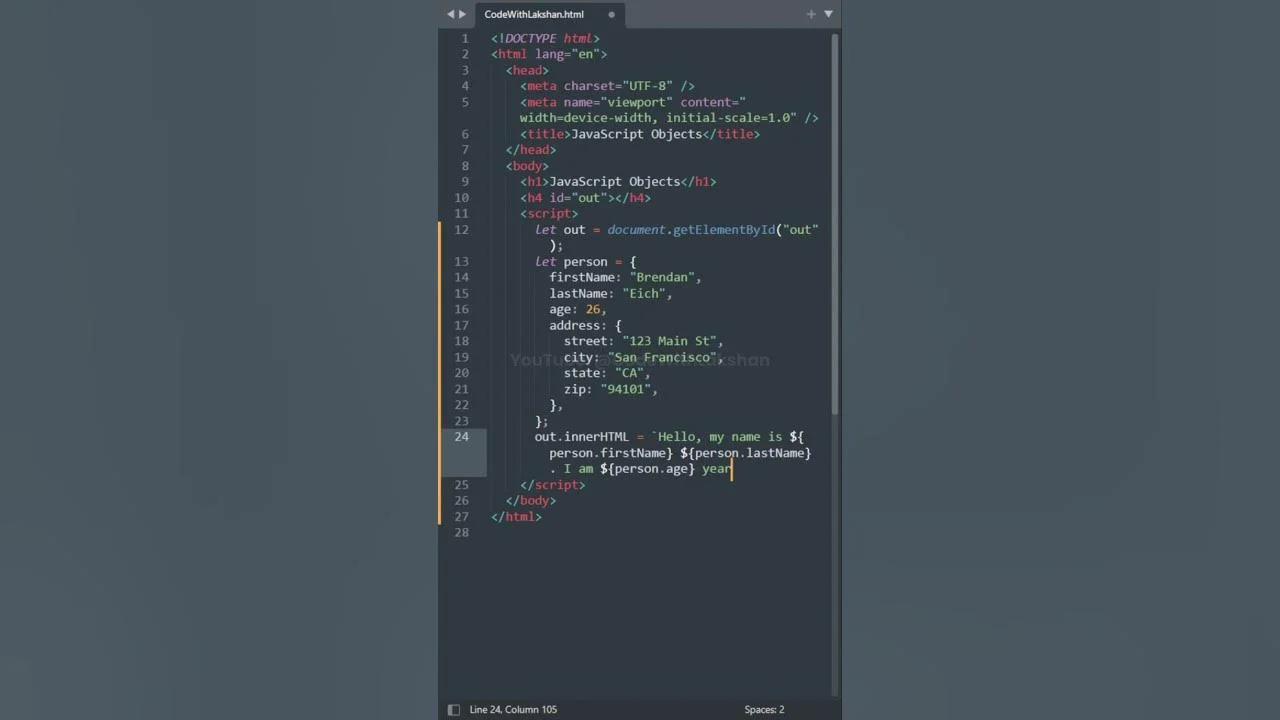The height and width of the screenshot is (720, 1280).
Task: Click line number 28 in the gutter
Action: click(x=461, y=533)
